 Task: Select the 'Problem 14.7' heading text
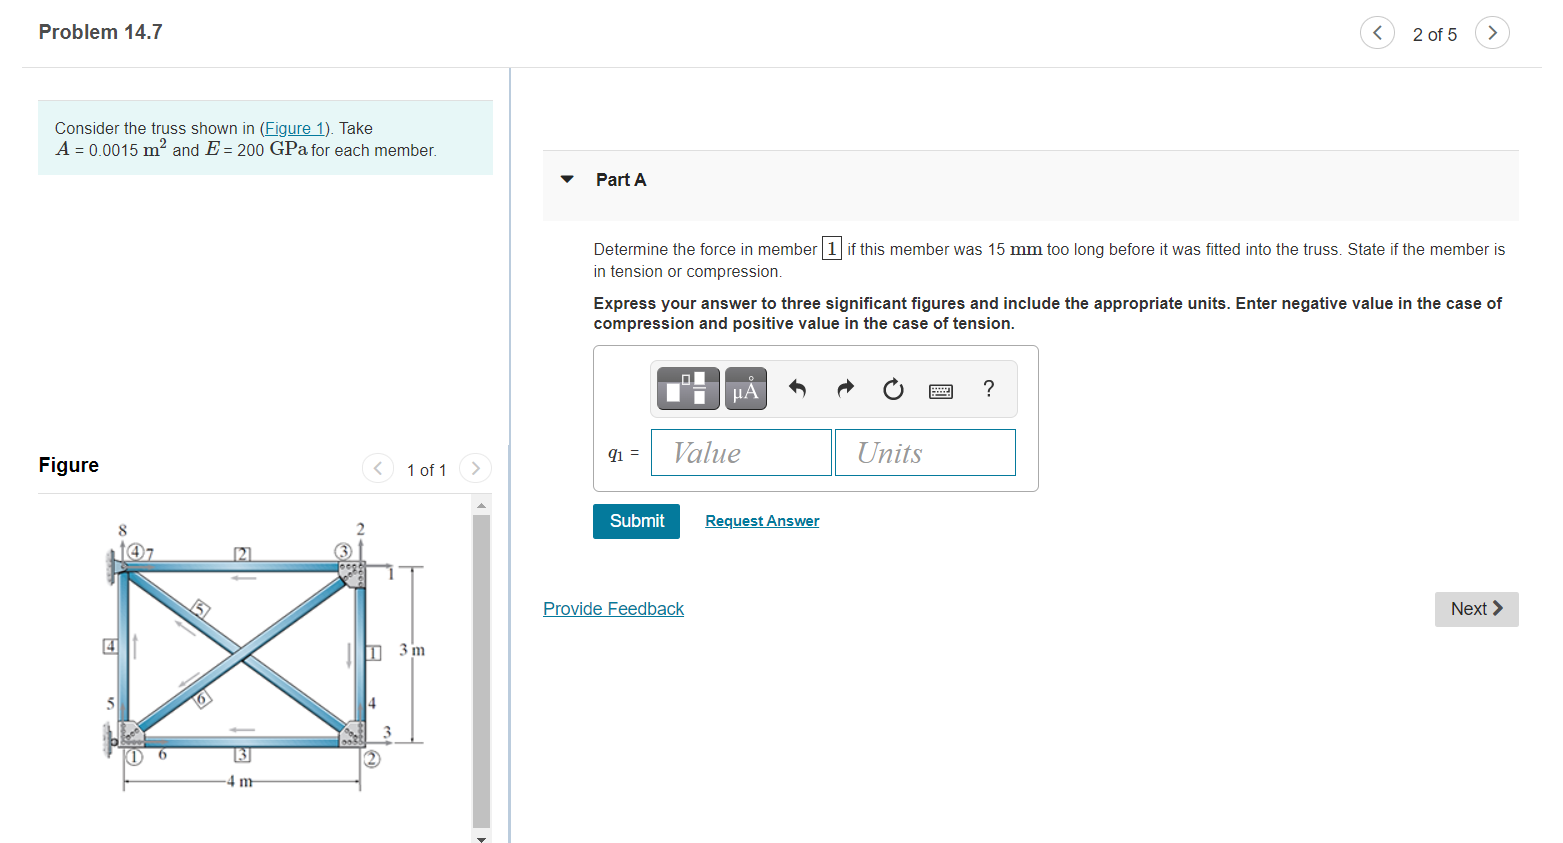click(100, 32)
